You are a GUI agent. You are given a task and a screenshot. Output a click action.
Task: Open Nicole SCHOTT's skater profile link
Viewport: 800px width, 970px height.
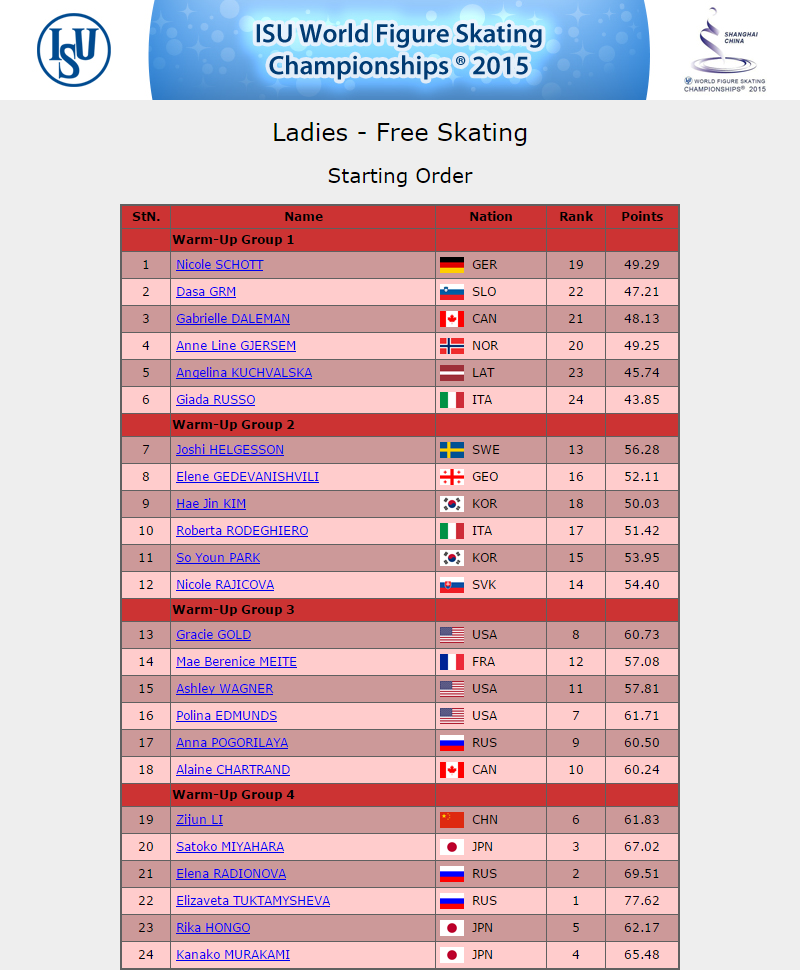(220, 265)
